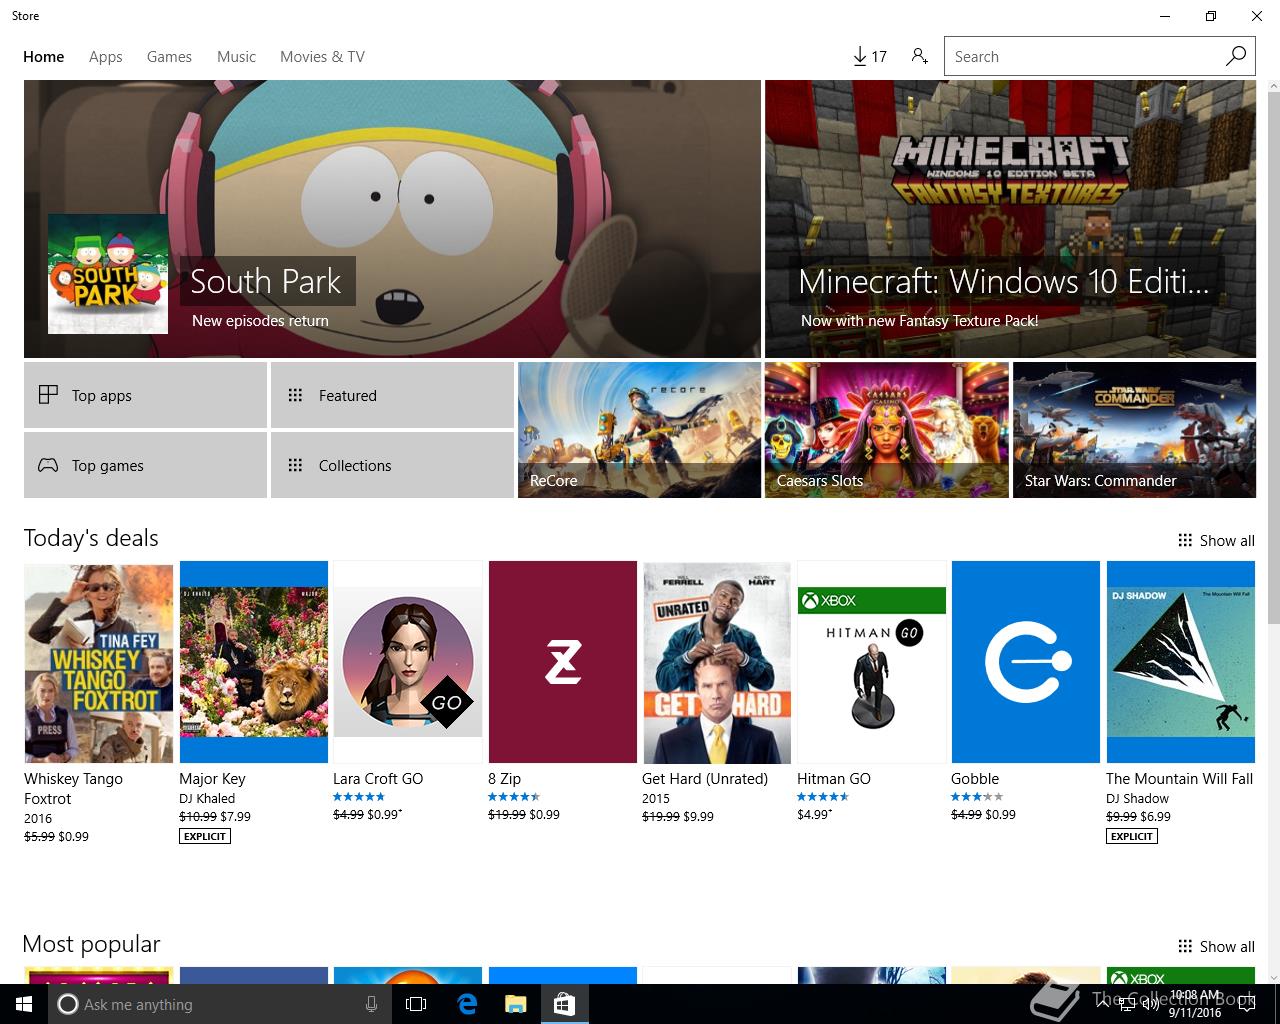
Task: Open File Explorer from the taskbar
Action: click(x=515, y=1004)
